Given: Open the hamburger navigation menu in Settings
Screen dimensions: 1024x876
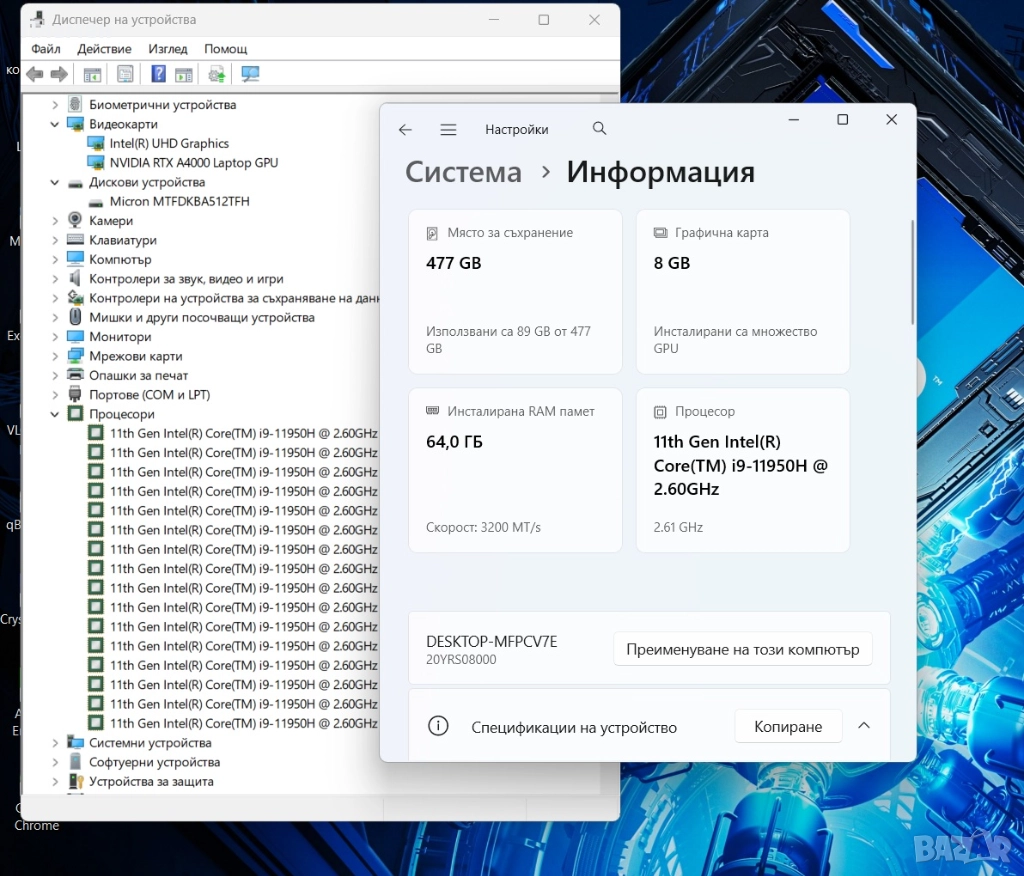Looking at the screenshot, I should [448, 130].
